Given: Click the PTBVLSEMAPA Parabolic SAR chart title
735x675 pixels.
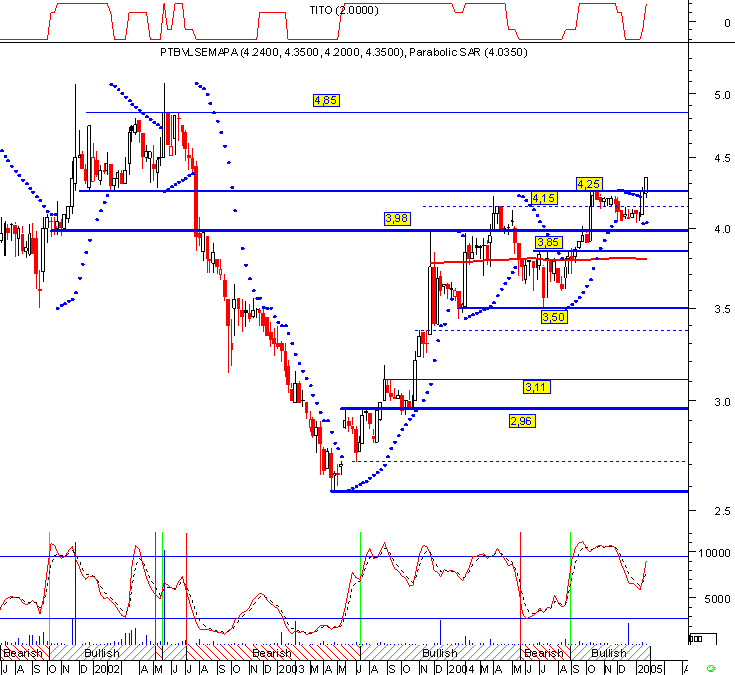Looking at the screenshot, I should [344, 52].
